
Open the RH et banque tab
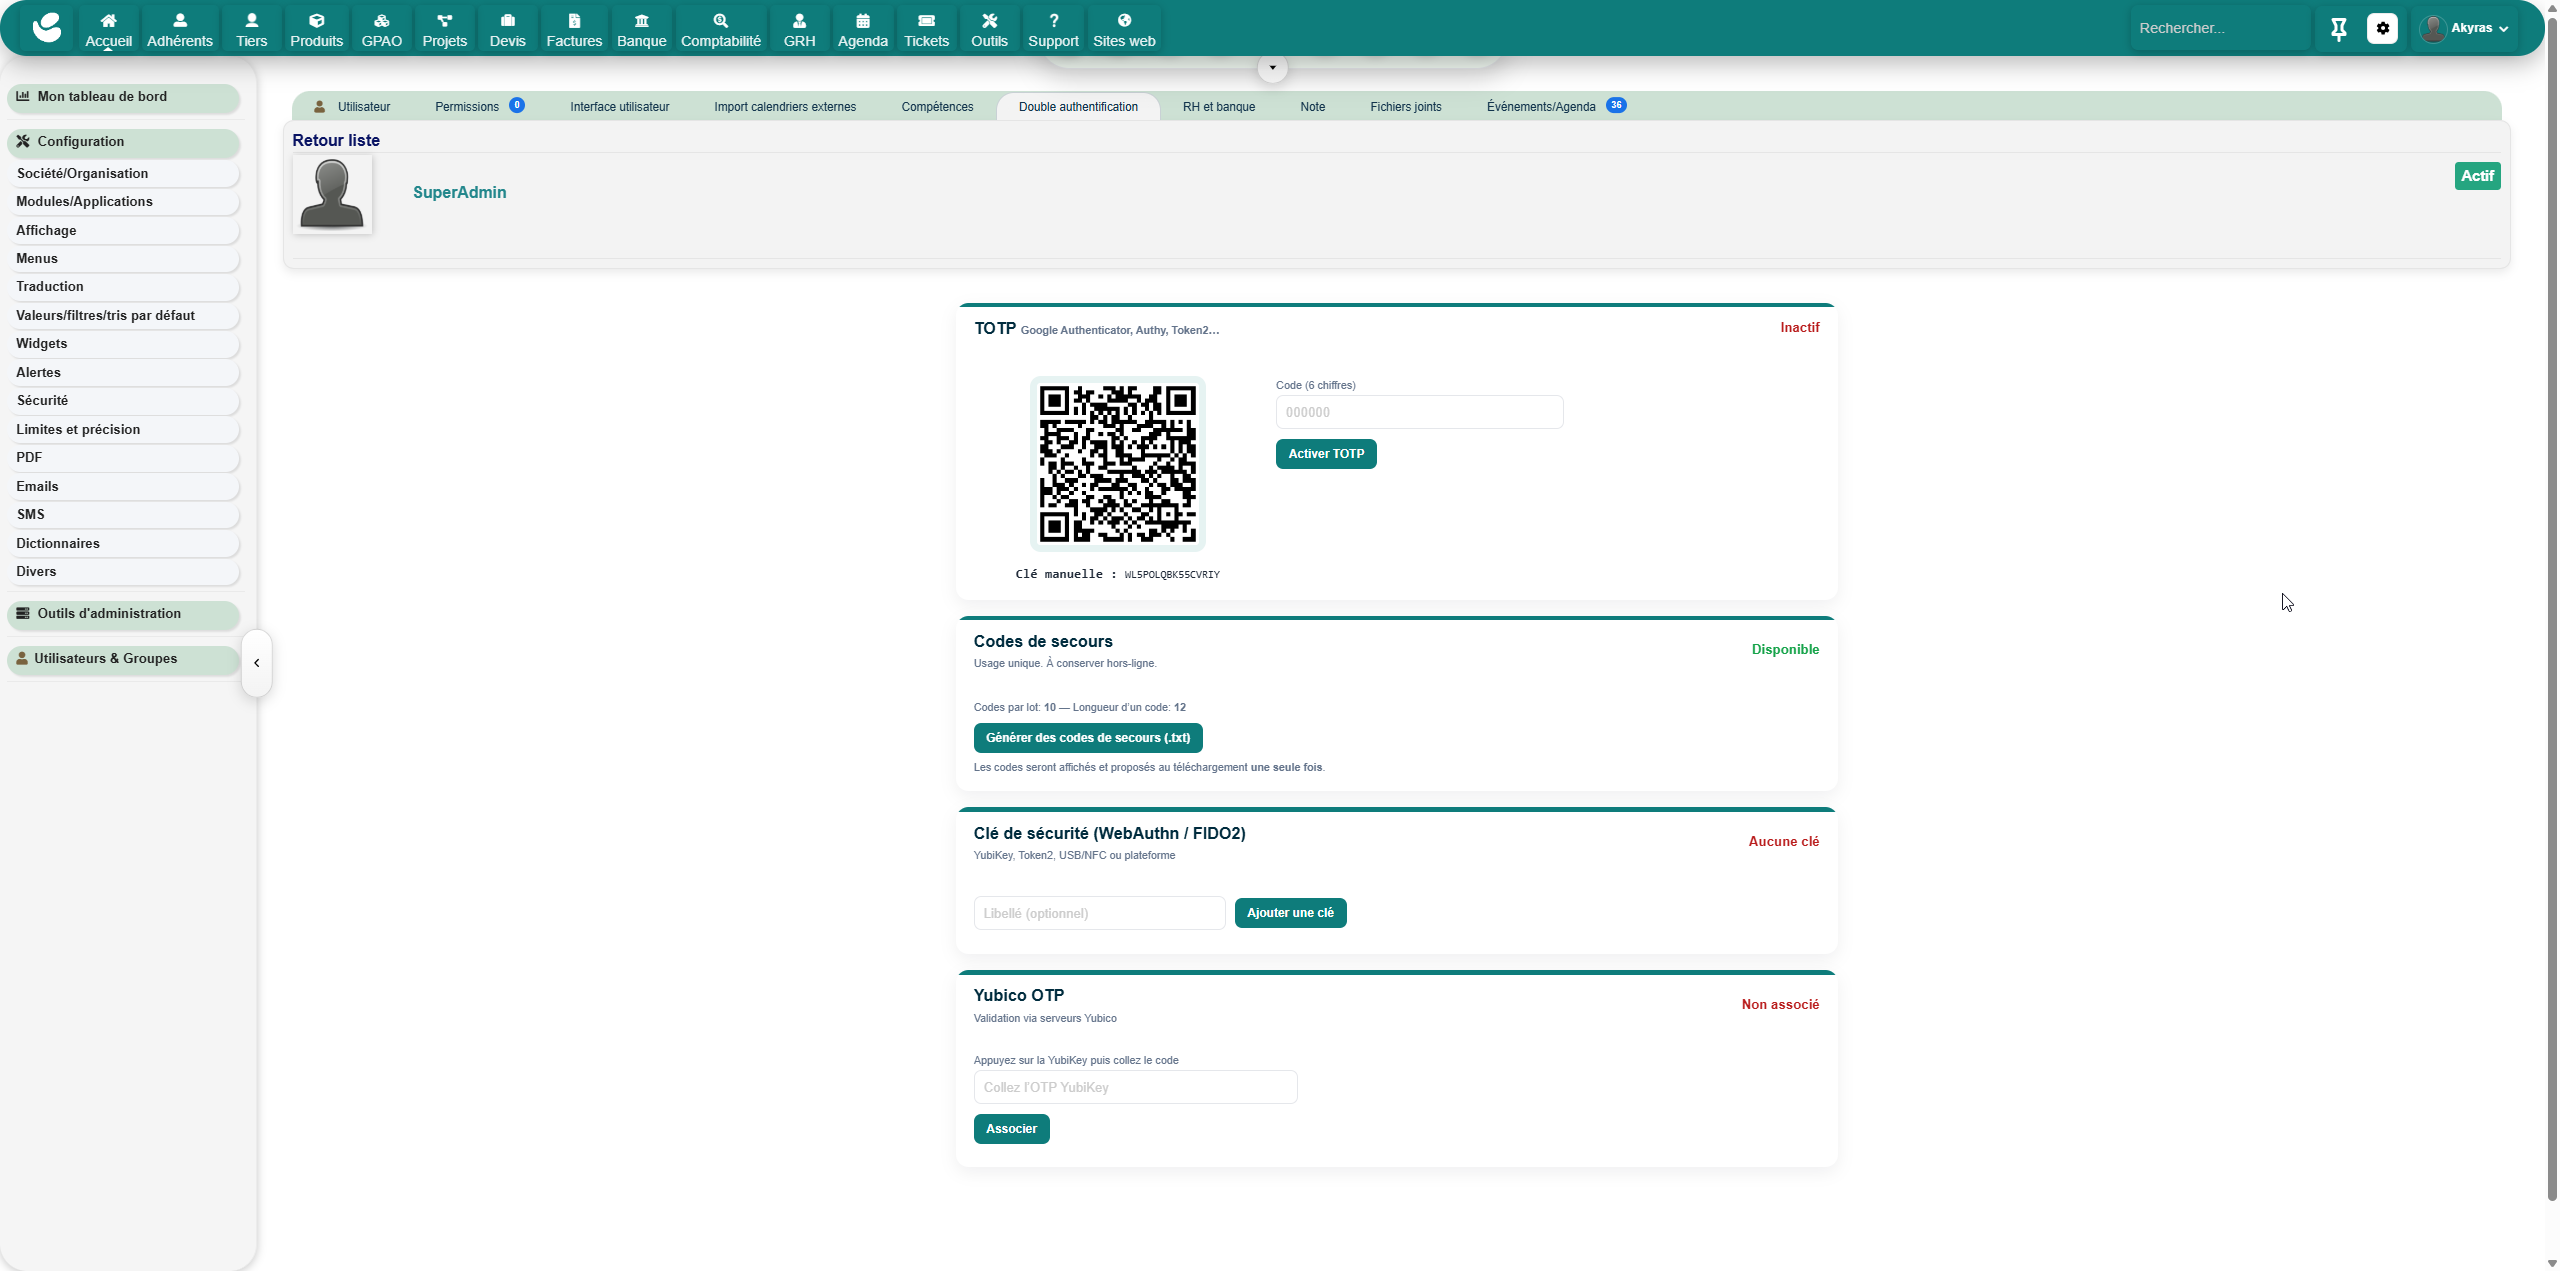1218,107
